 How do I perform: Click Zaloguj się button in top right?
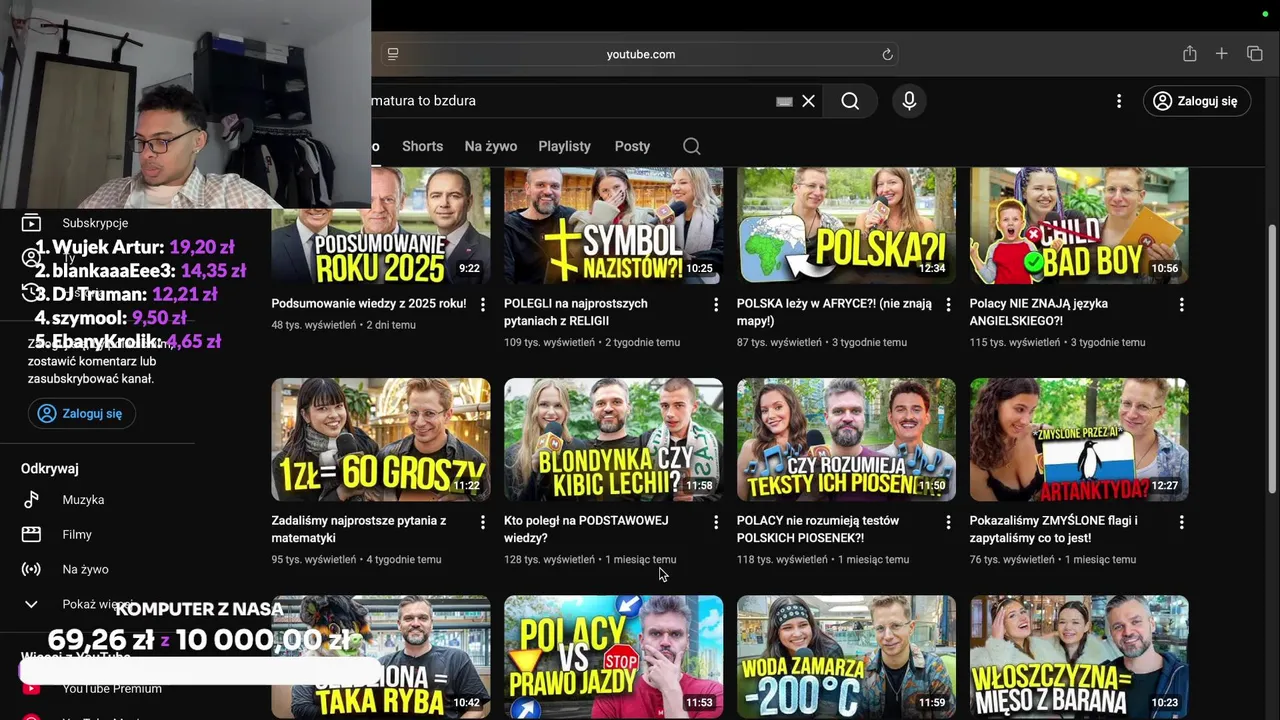click(x=1197, y=101)
